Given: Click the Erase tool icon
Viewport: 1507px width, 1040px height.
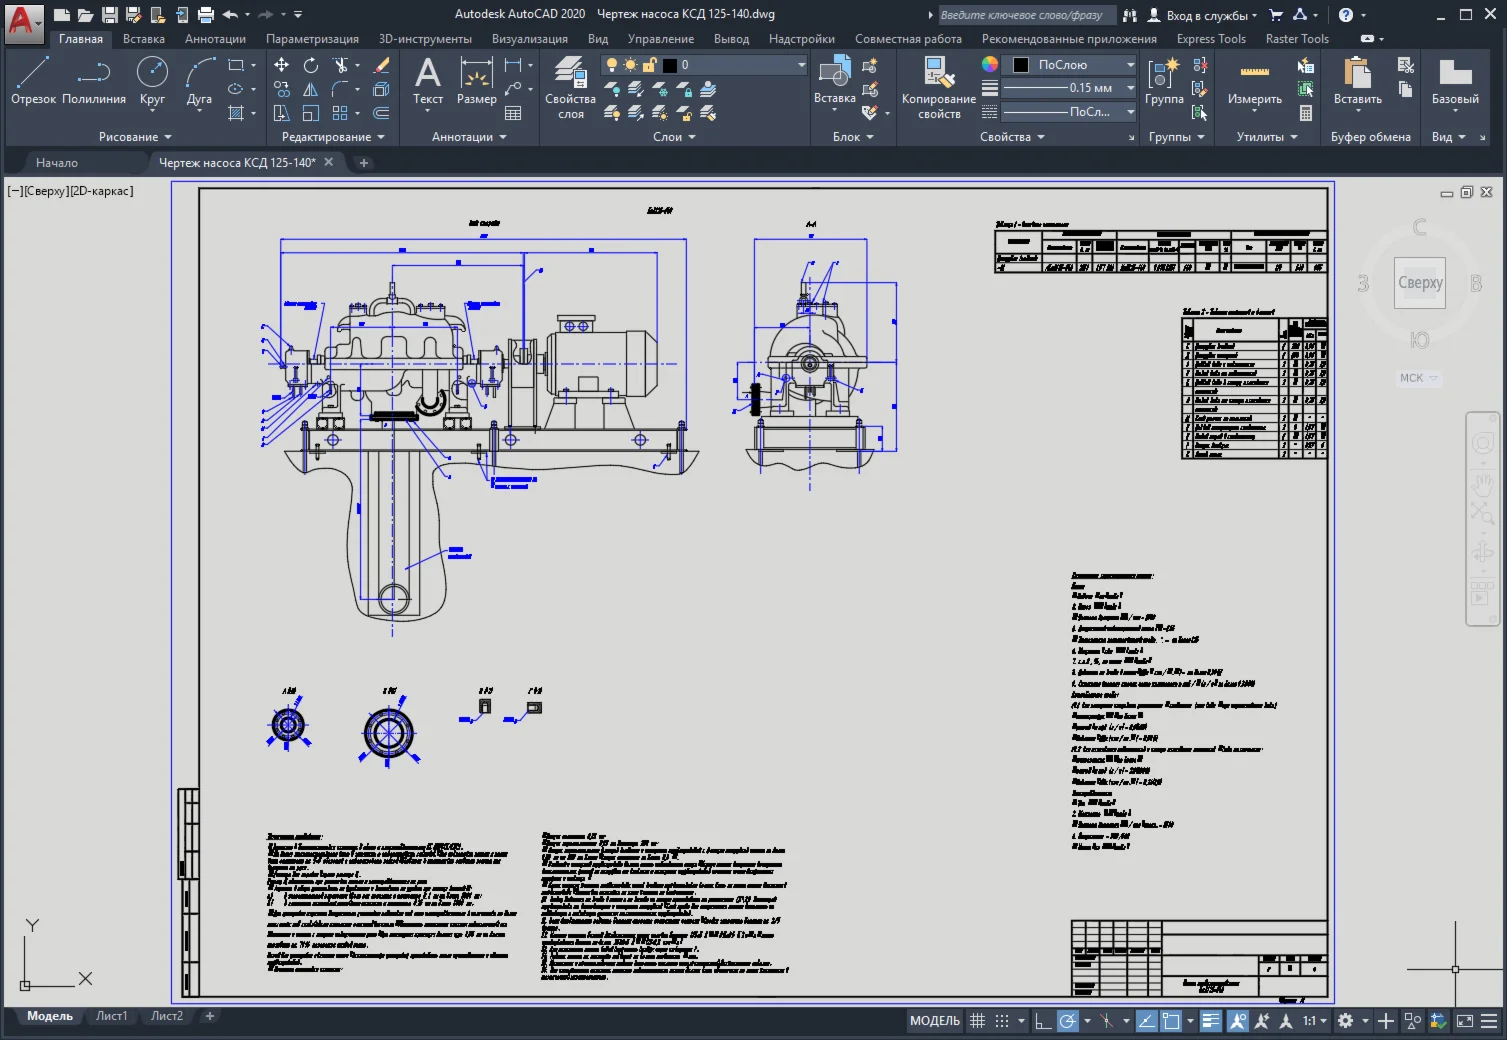Looking at the screenshot, I should [x=381, y=65].
